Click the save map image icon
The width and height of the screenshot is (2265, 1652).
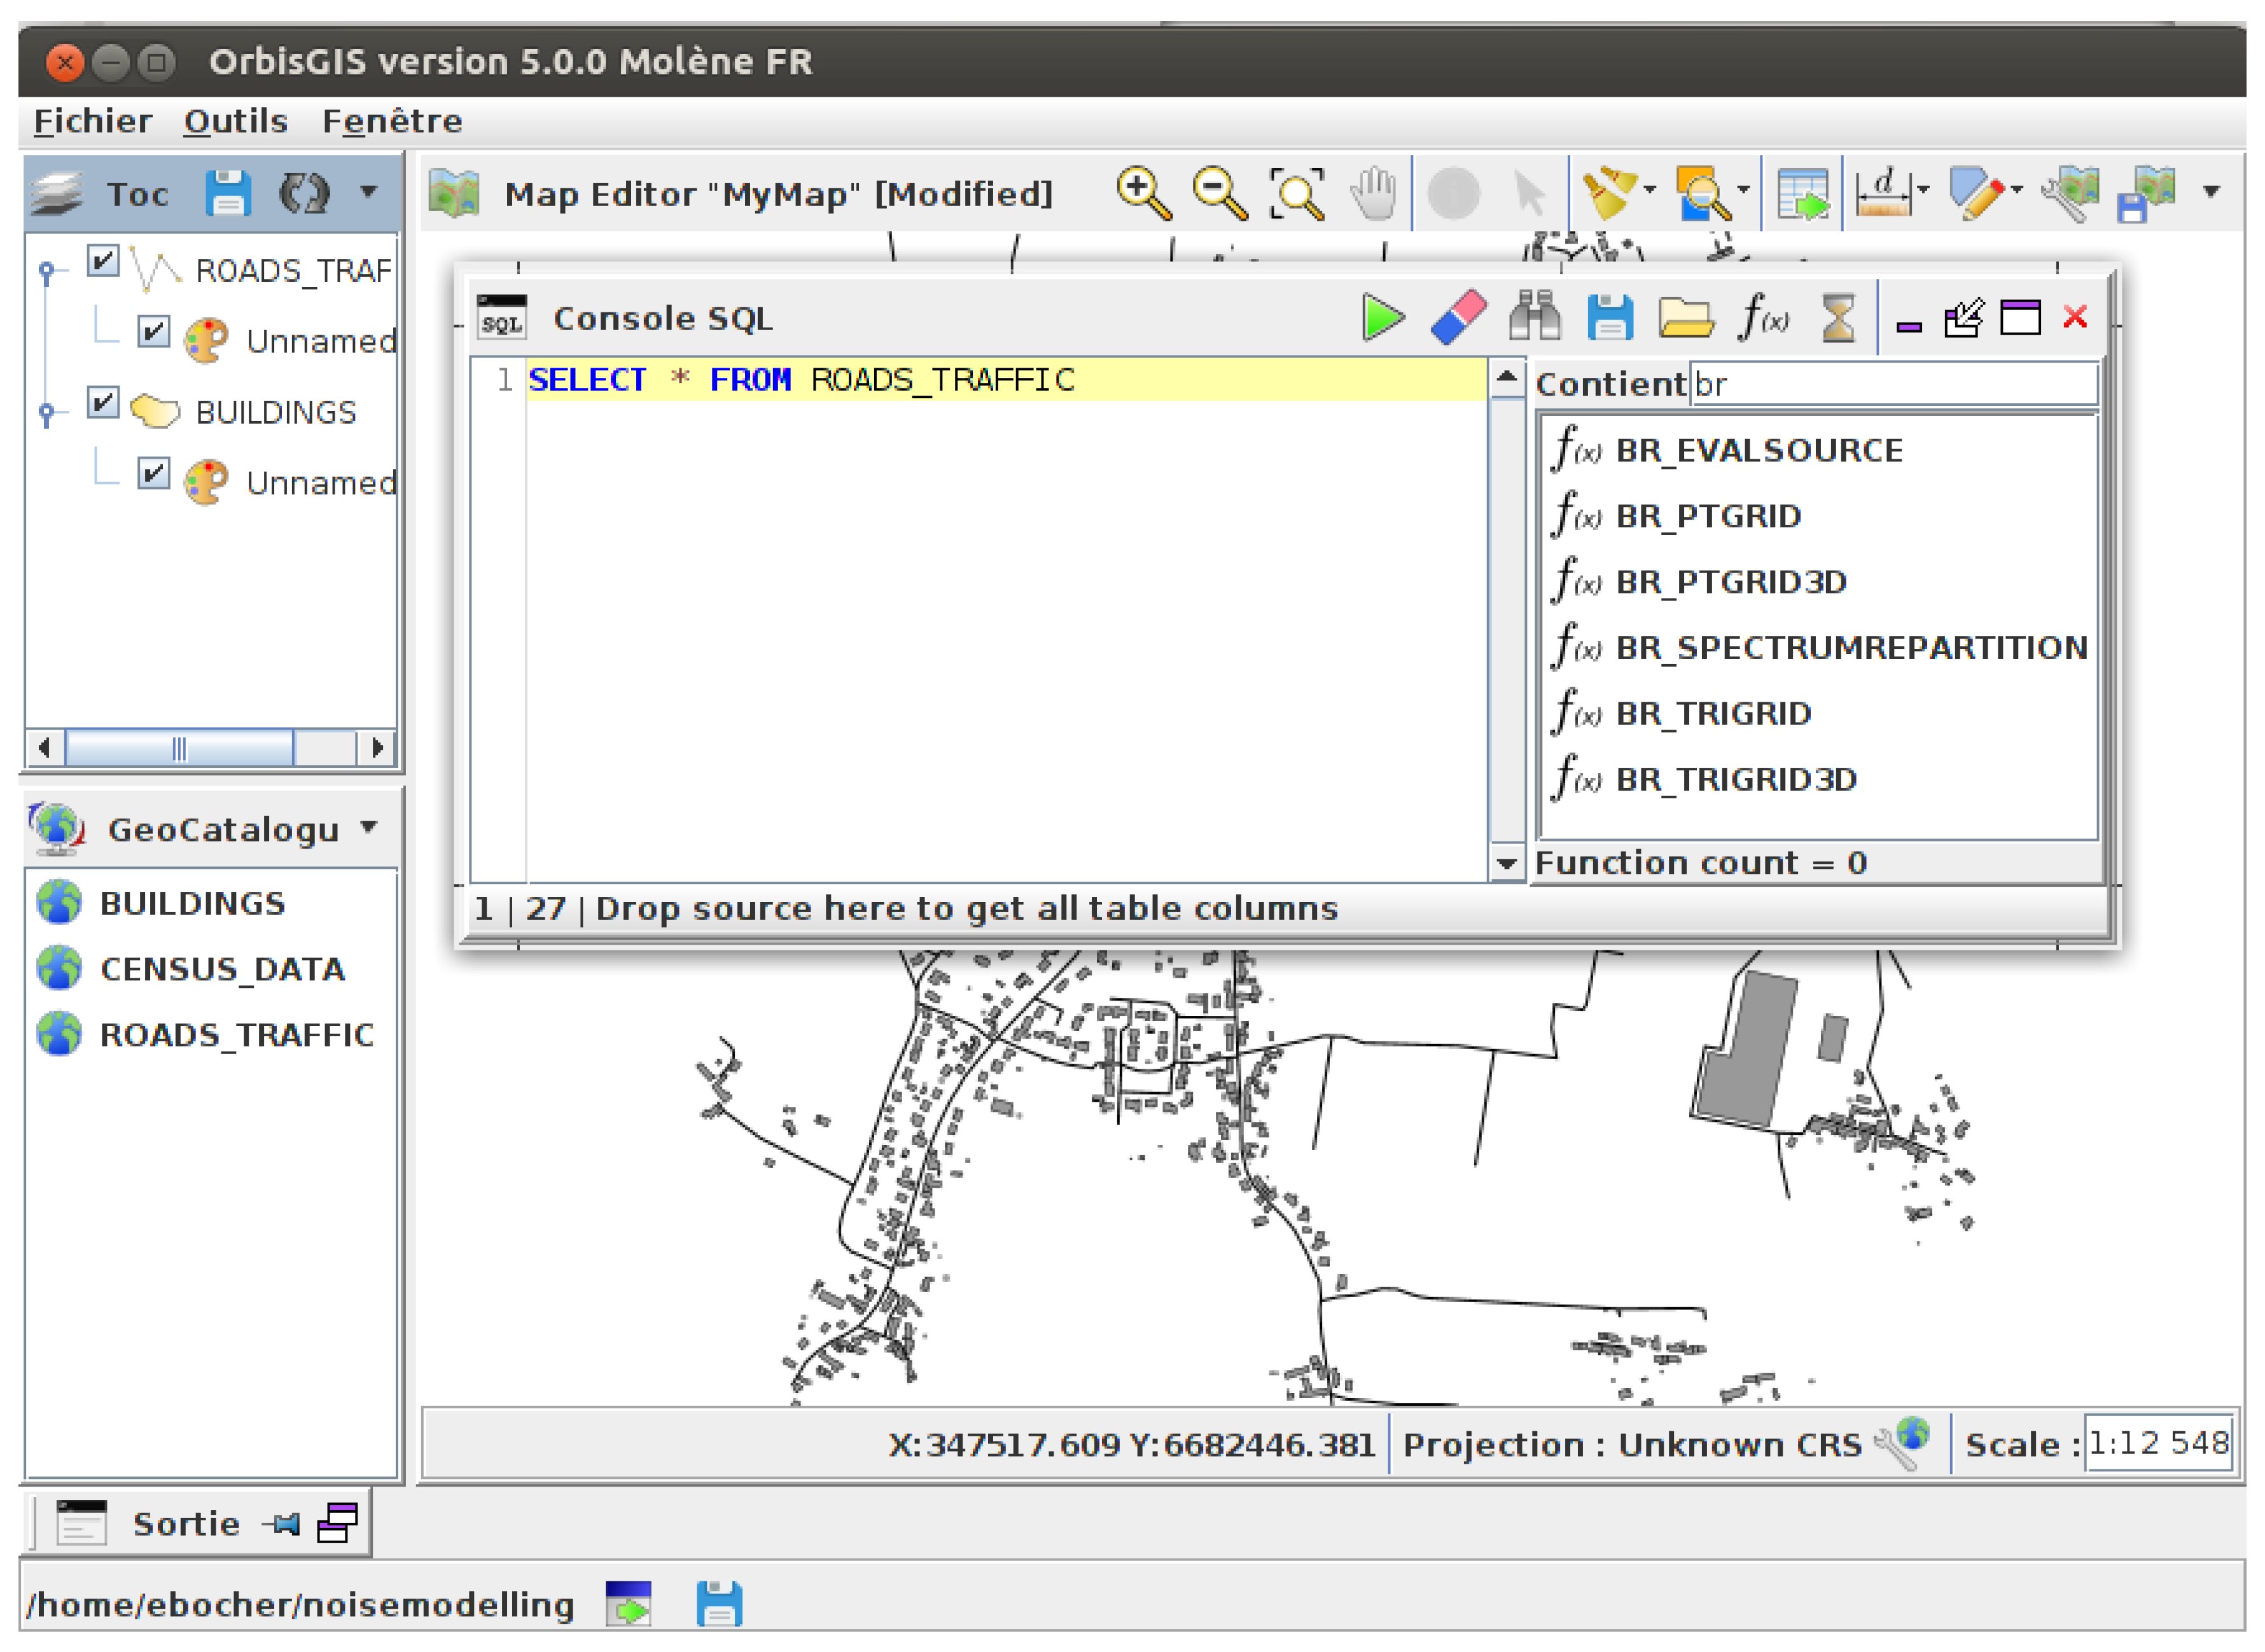2147,193
